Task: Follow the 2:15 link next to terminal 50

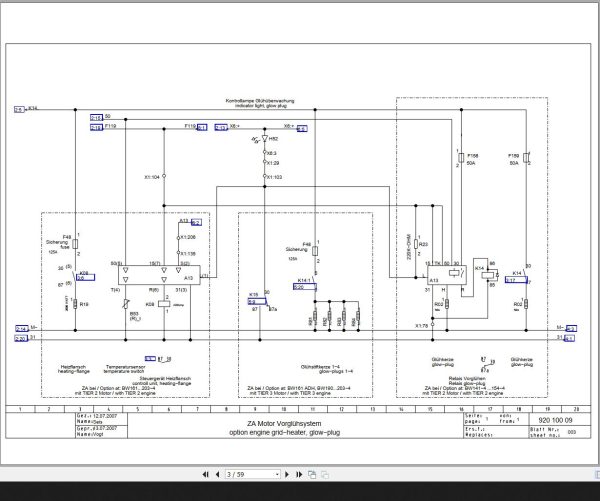Action: [x=96, y=117]
